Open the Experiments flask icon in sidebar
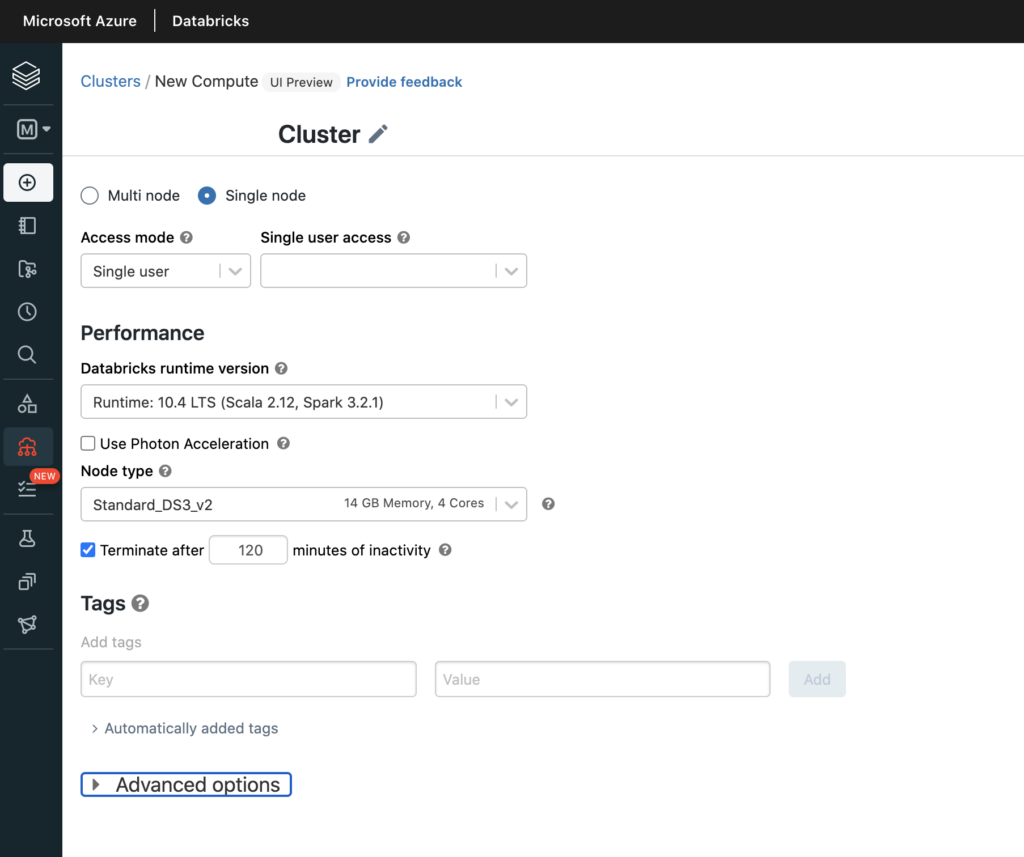The image size is (1024, 857). pos(27,539)
